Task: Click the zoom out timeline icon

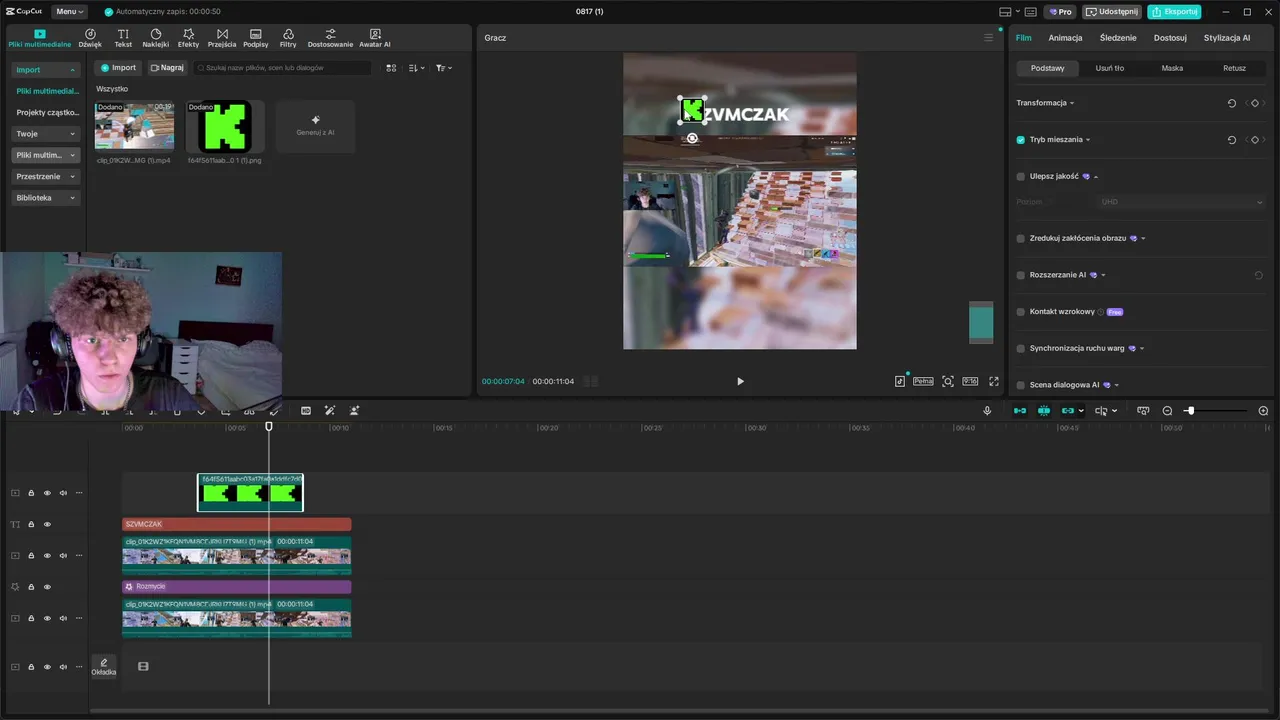Action: coord(1167,411)
